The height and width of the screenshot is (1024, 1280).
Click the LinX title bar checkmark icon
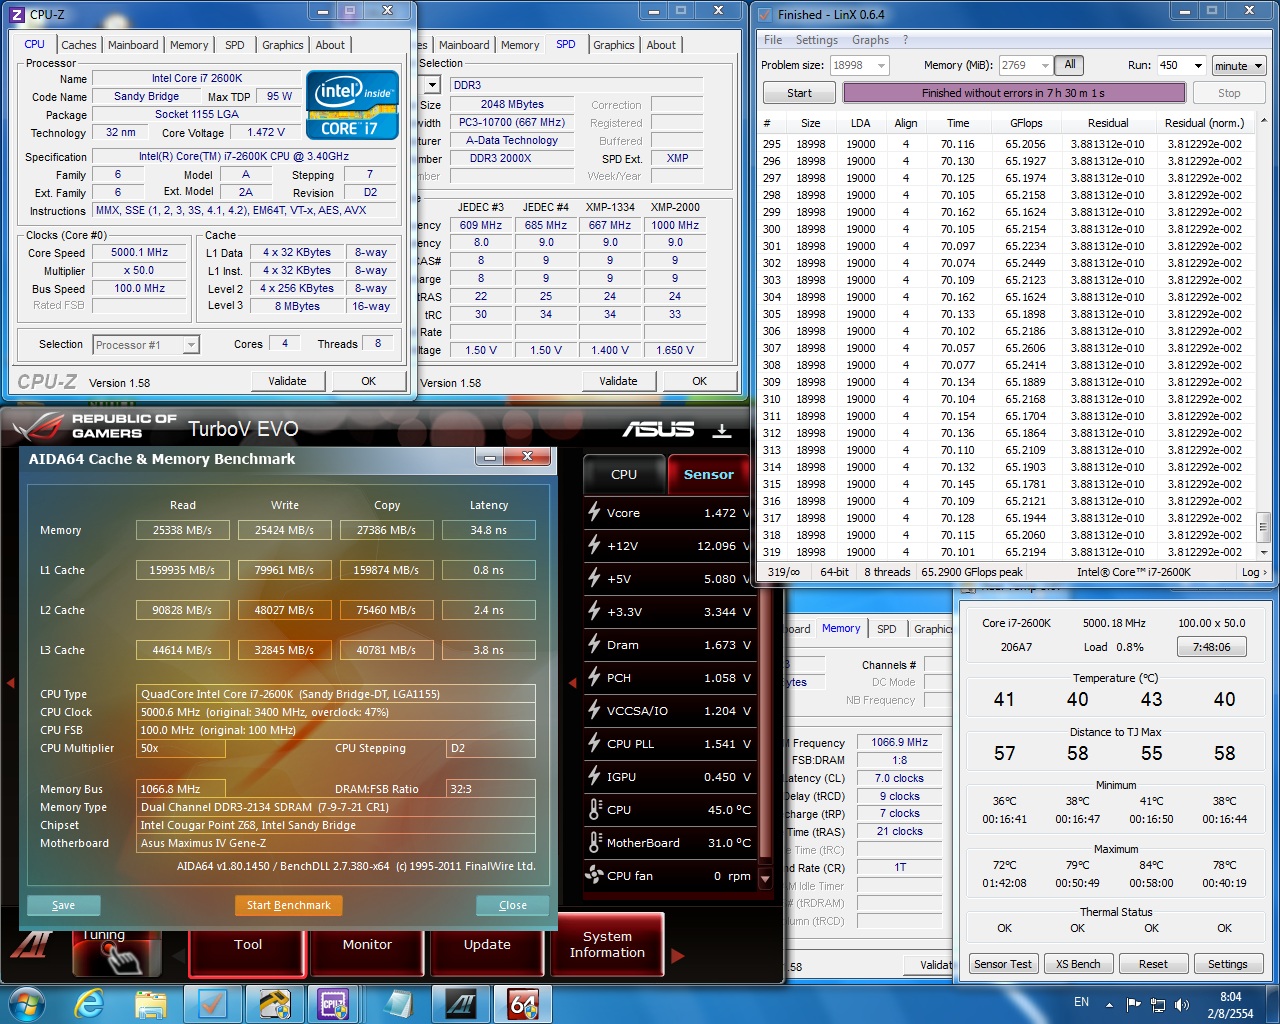click(x=765, y=14)
